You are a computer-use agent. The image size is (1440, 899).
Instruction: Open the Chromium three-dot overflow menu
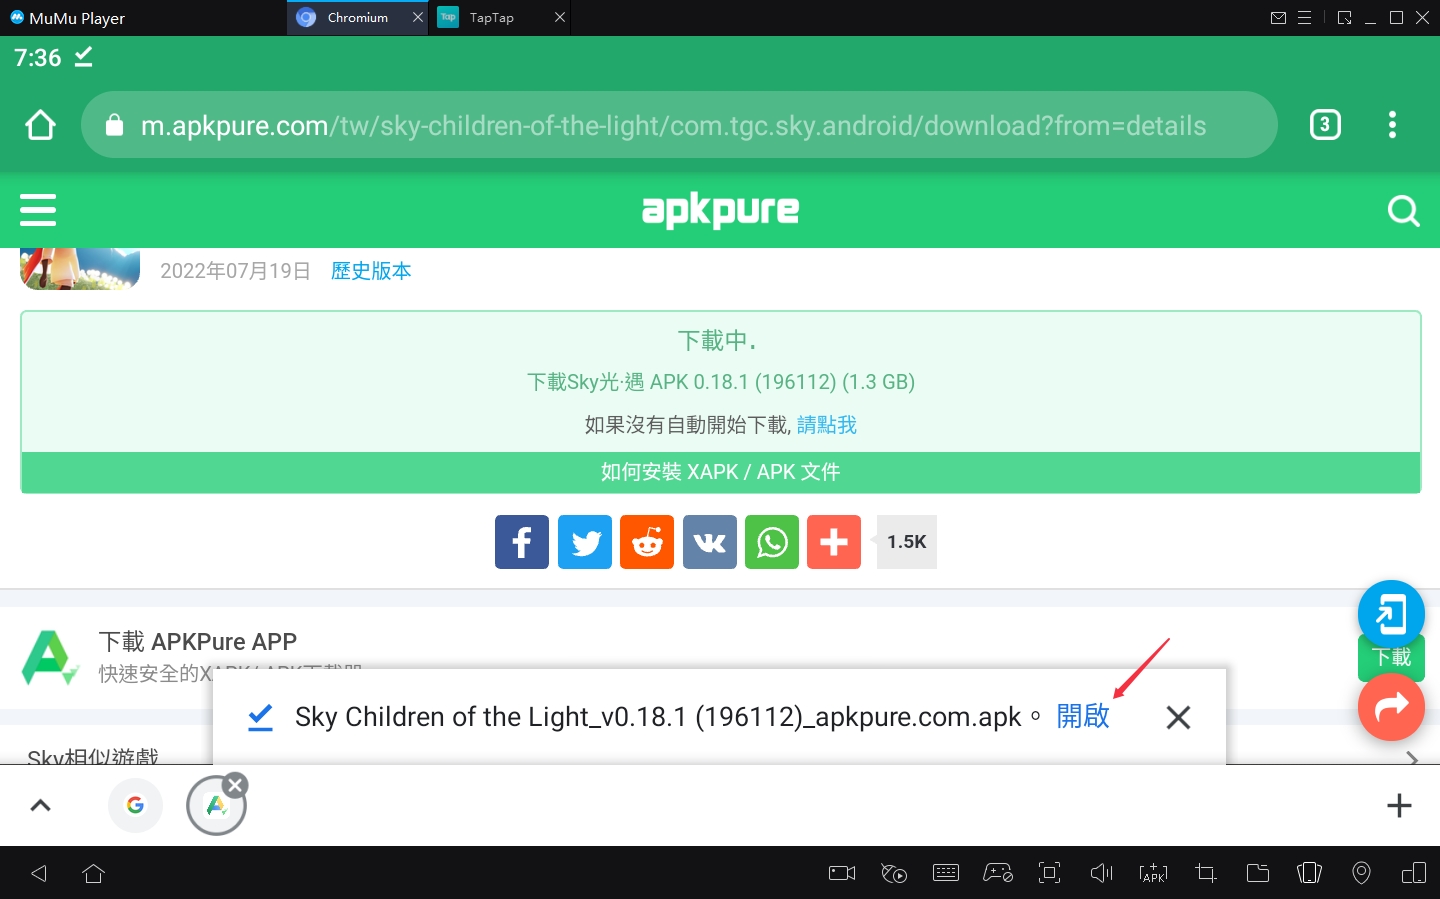point(1392,125)
